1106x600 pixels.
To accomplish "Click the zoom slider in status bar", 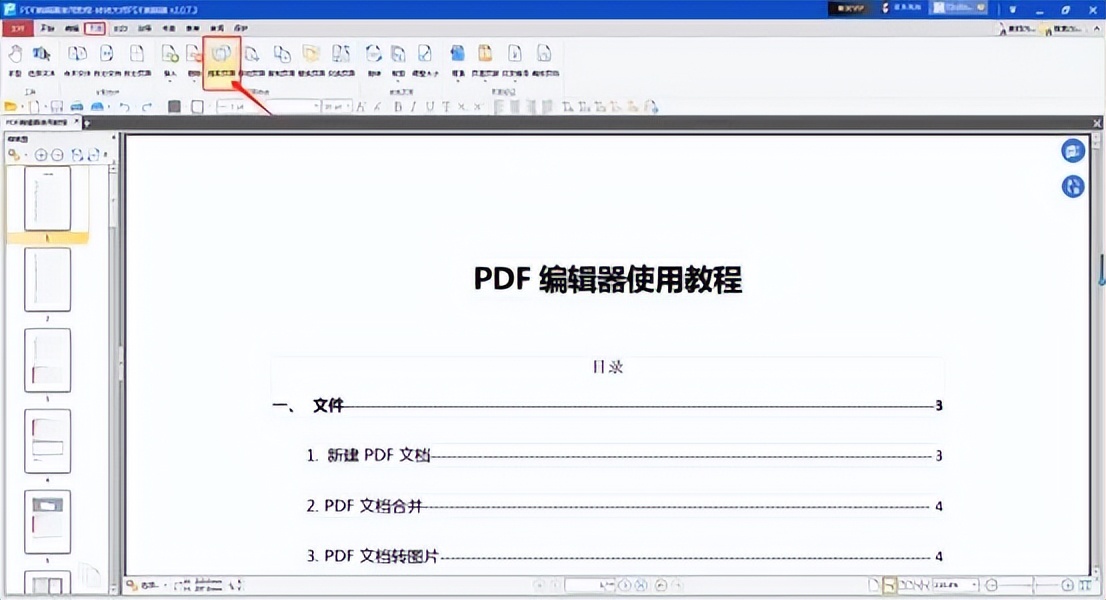I will [x=1030, y=585].
